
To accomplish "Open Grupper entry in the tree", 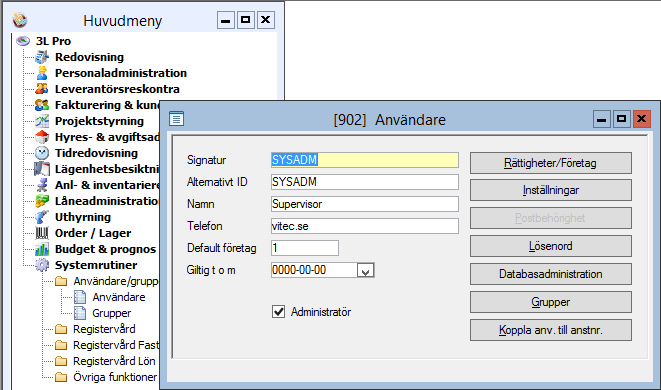I will pos(111,313).
